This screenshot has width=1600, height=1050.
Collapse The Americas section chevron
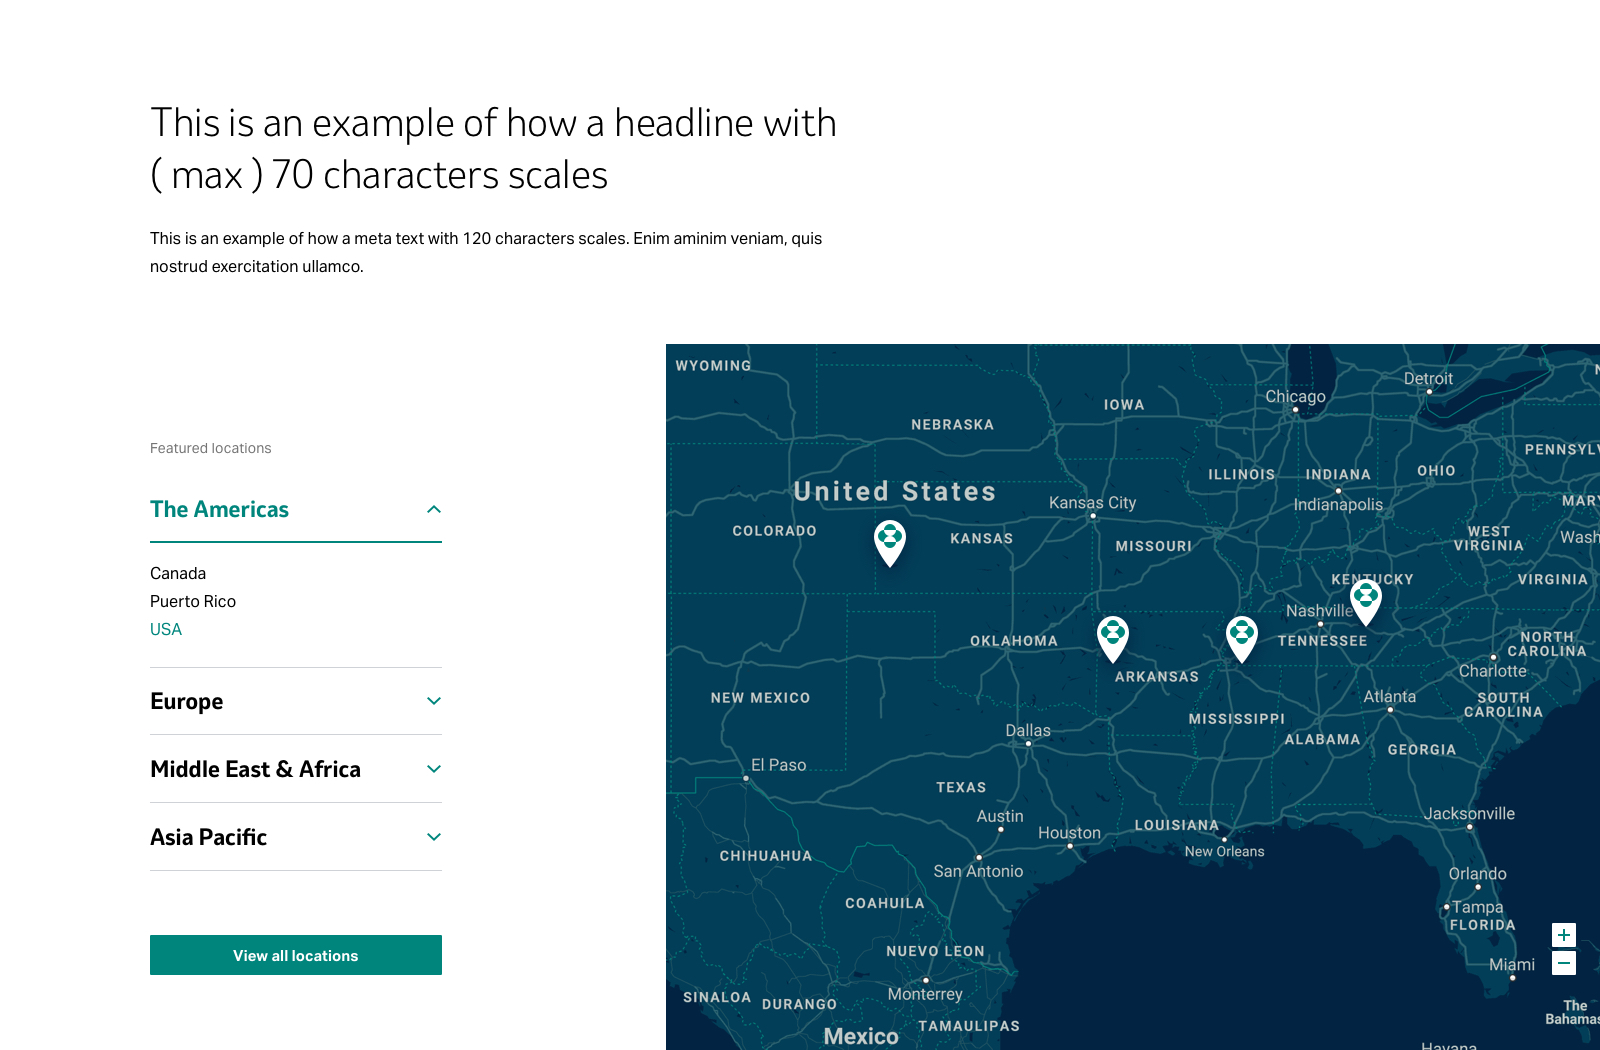point(434,510)
